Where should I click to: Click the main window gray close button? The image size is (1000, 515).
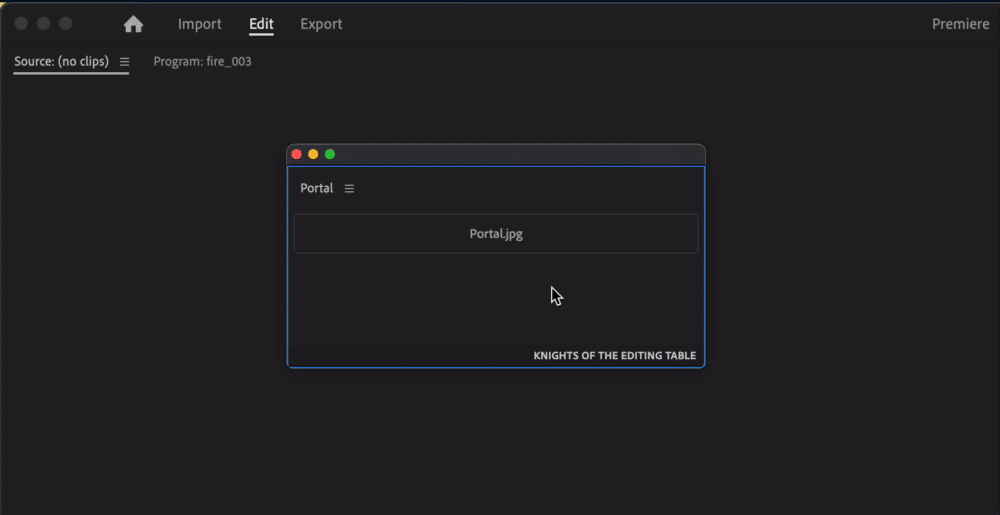pos(21,23)
